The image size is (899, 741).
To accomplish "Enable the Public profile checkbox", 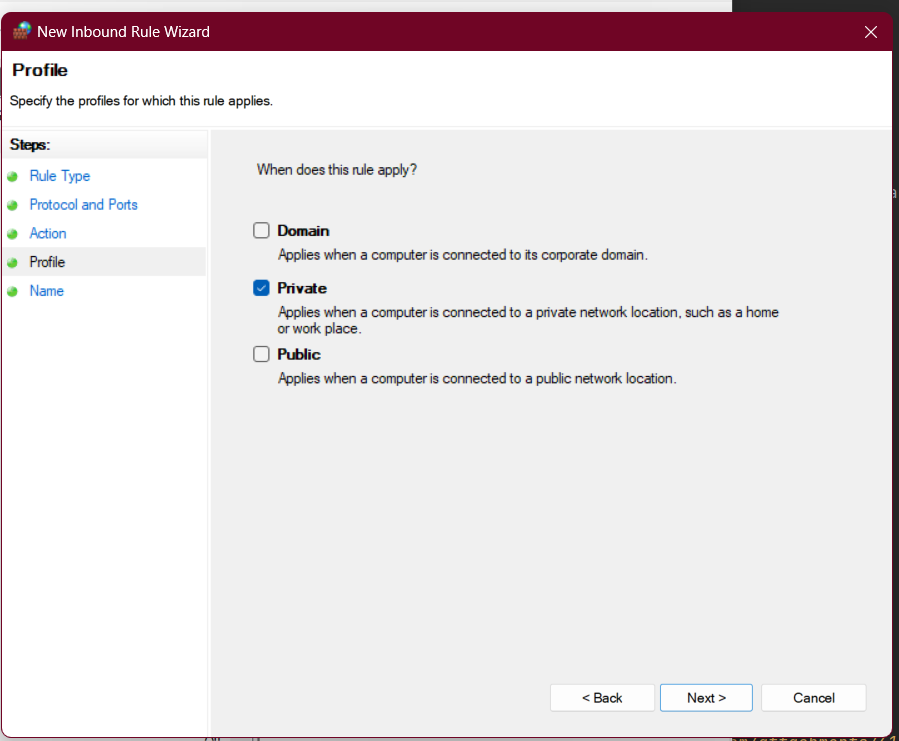I will coord(261,354).
